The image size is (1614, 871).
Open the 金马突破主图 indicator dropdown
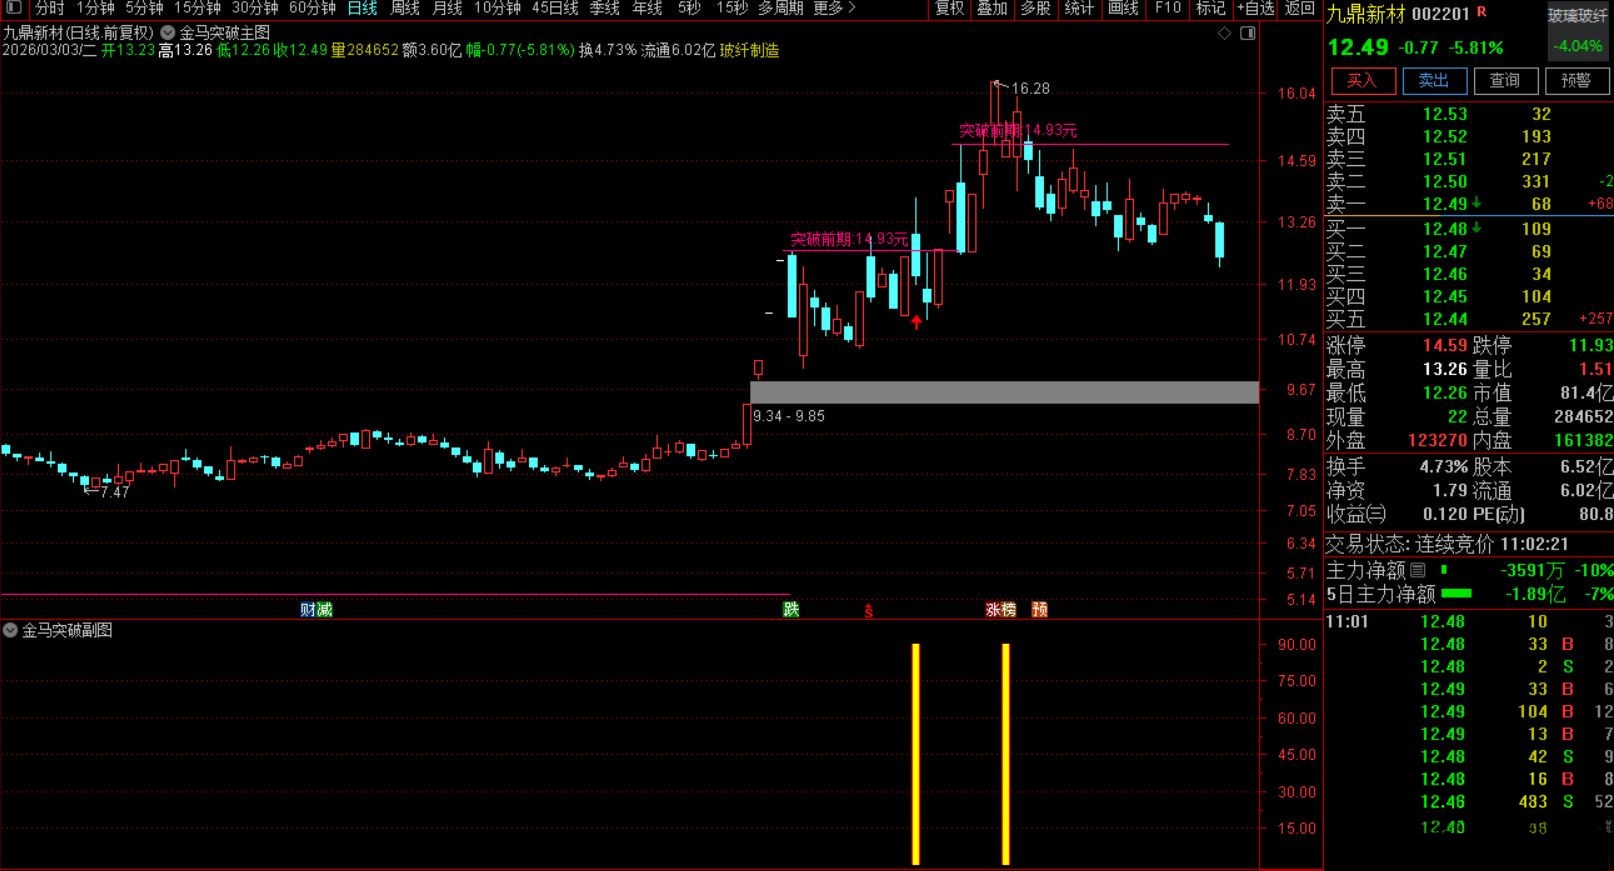point(168,33)
